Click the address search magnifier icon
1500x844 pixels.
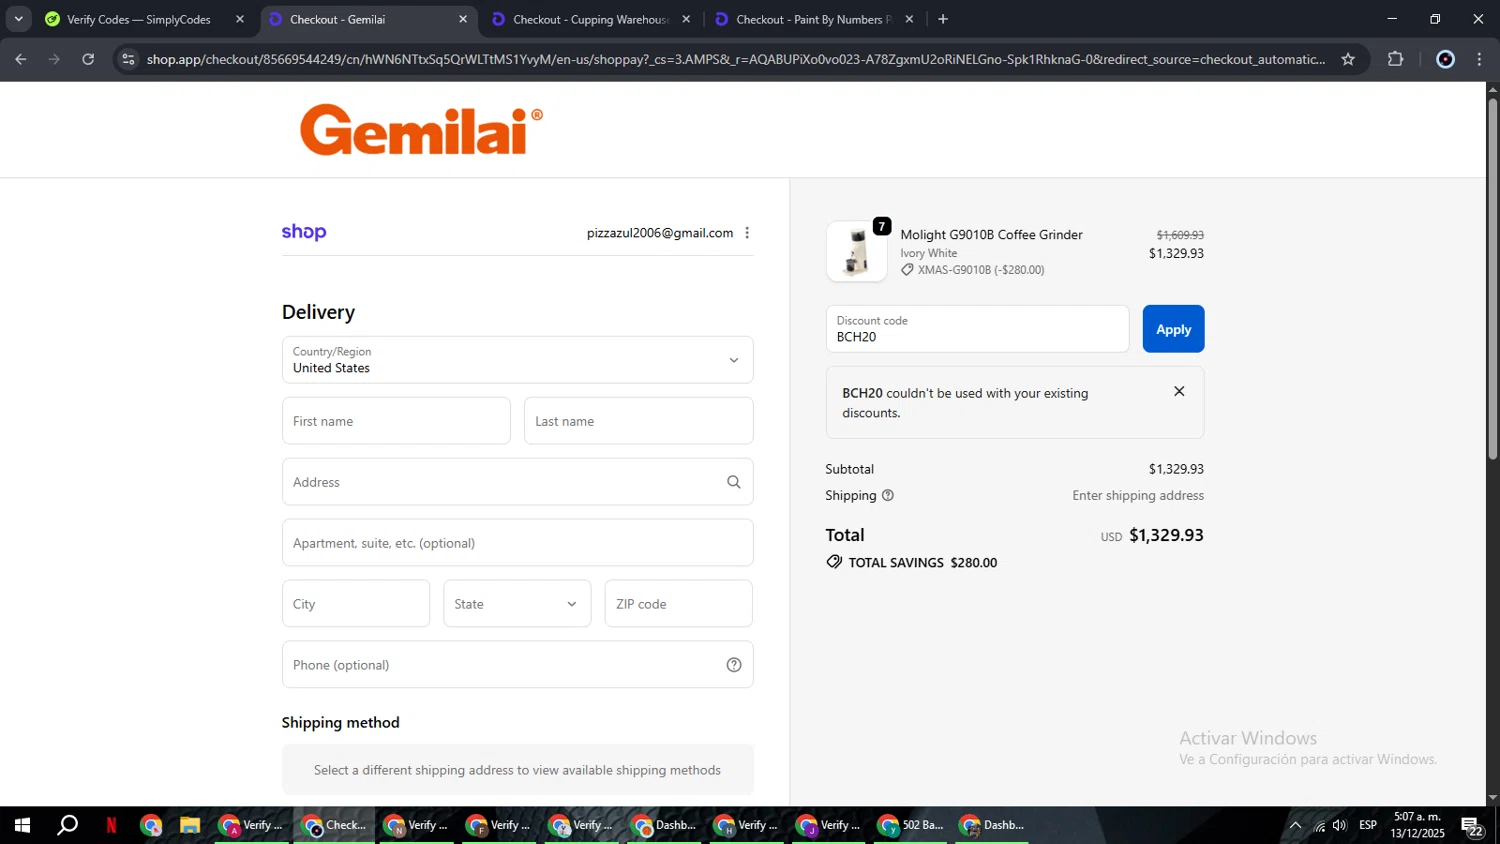coord(733,482)
